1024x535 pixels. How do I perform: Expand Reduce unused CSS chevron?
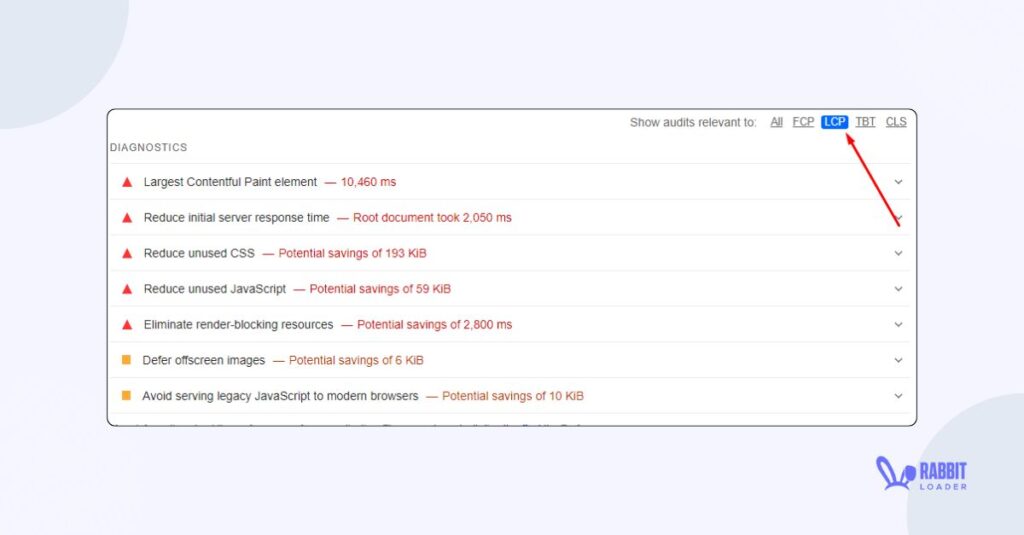point(899,253)
